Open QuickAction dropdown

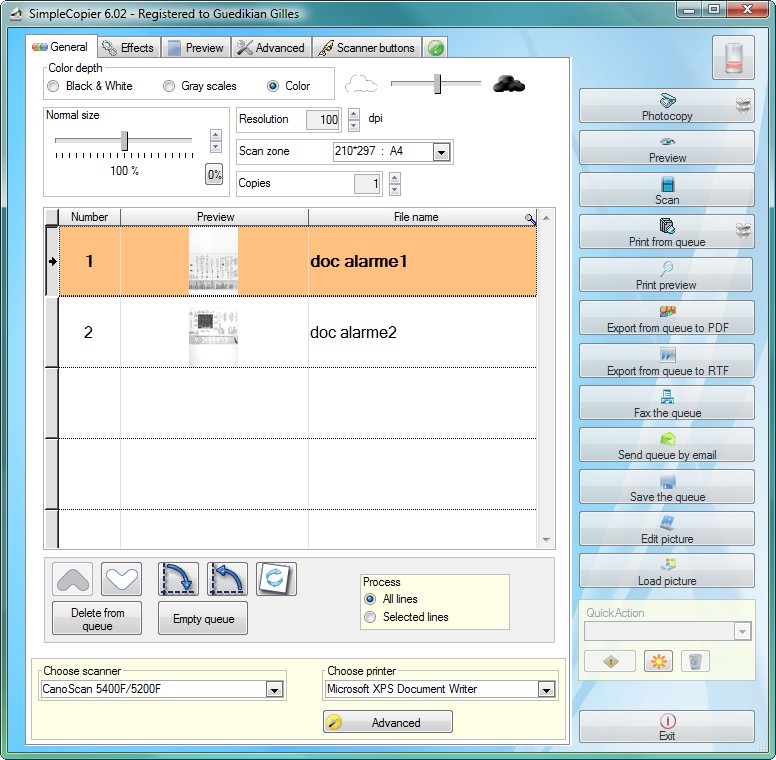[742, 631]
